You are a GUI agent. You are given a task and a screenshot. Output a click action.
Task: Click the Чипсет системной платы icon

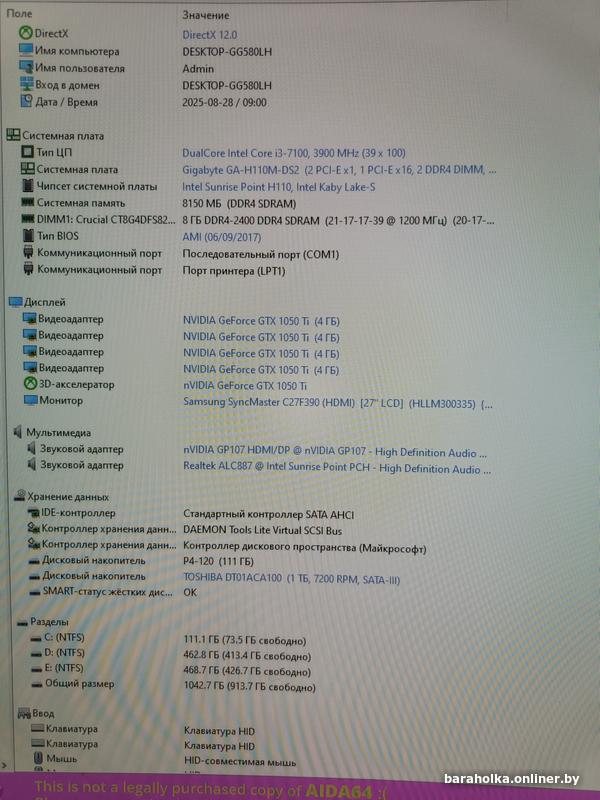click(28, 186)
